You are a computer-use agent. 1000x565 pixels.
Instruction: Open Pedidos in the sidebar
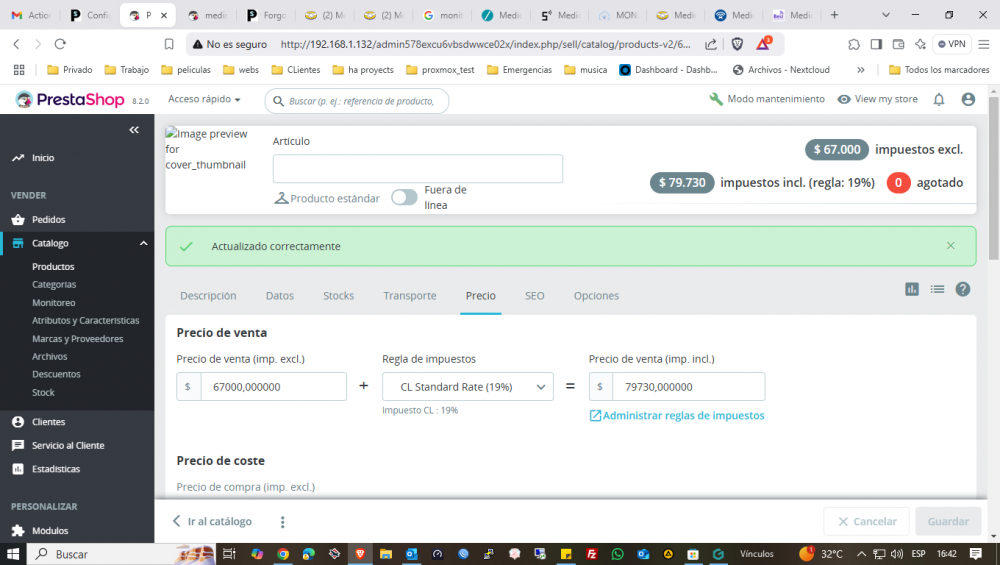pyautogui.click(x=48, y=219)
